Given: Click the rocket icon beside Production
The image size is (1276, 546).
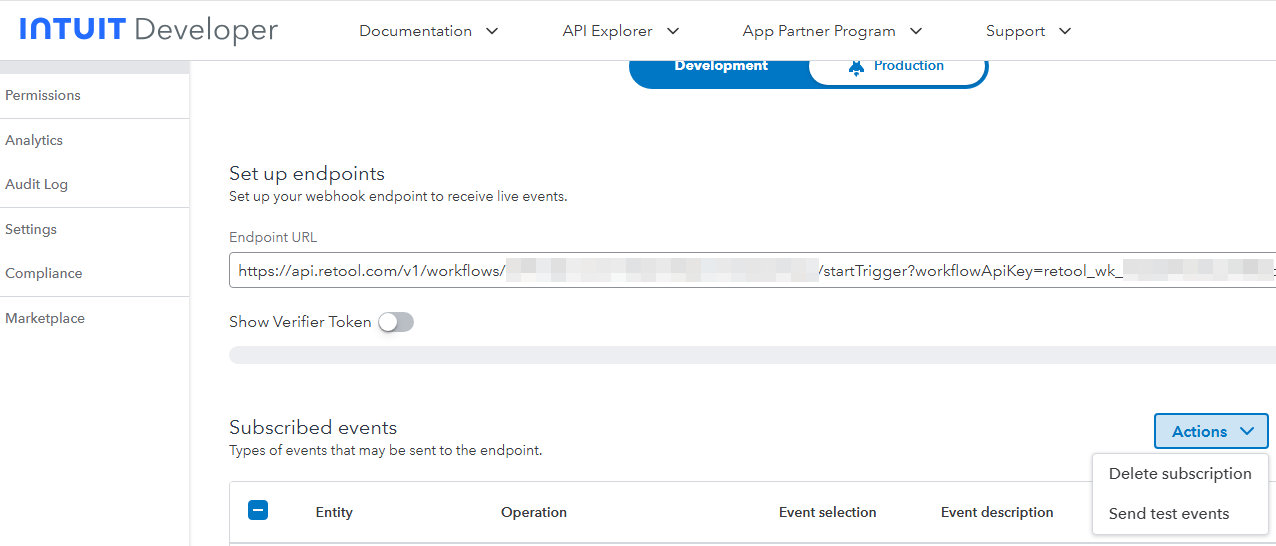Looking at the screenshot, I should click(856, 67).
